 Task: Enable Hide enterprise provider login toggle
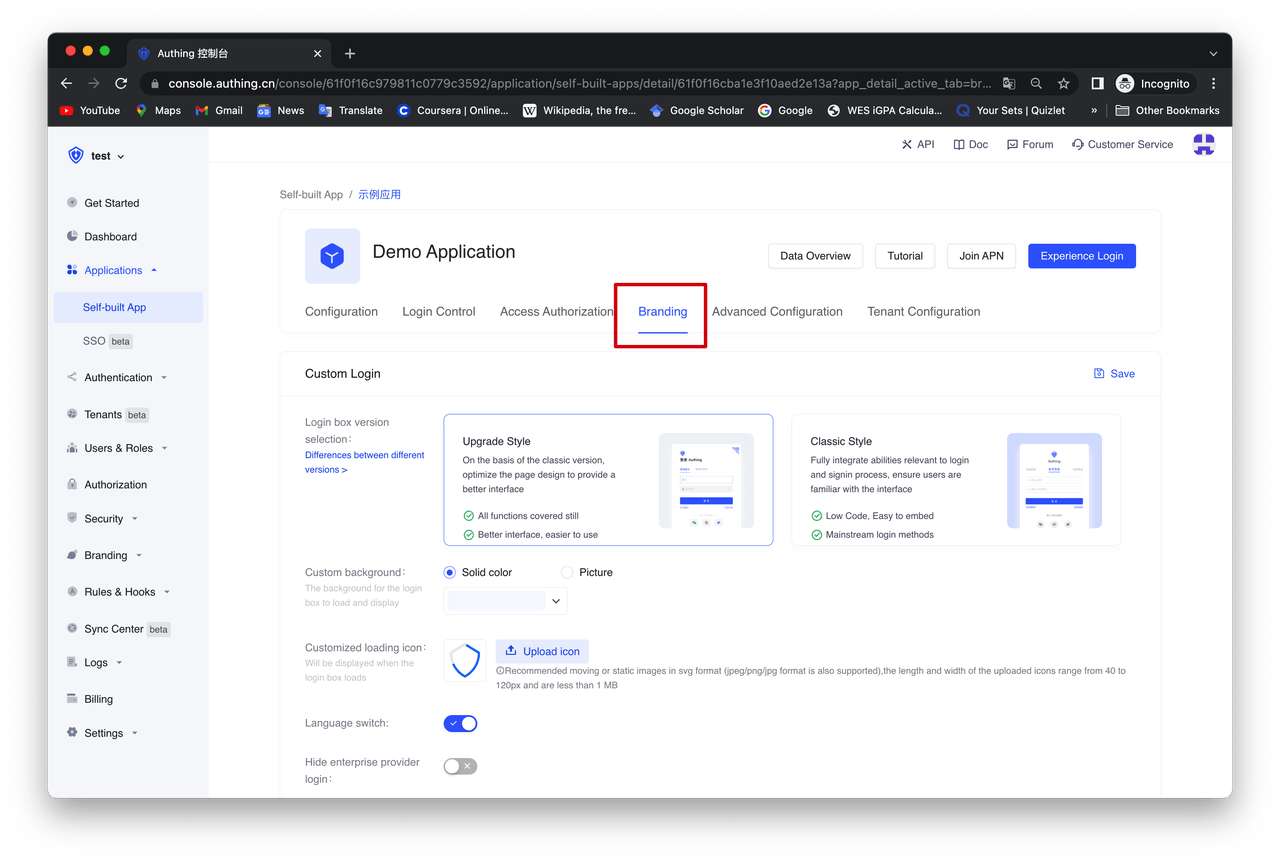[461, 766]
